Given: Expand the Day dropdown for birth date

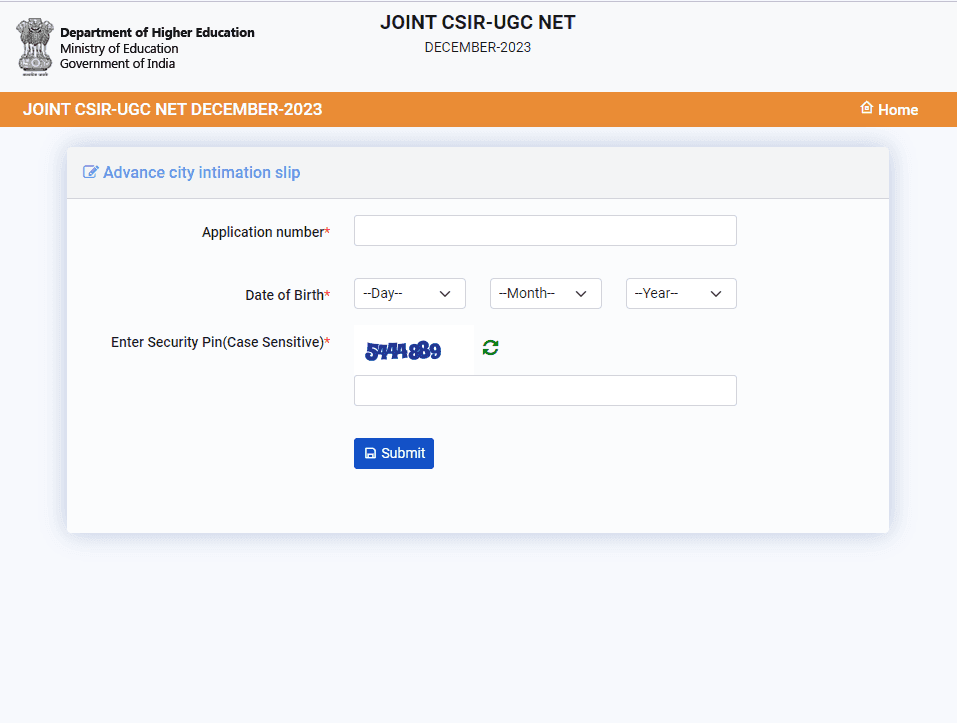Looking at the screenshot, I should tap(410, 293).
